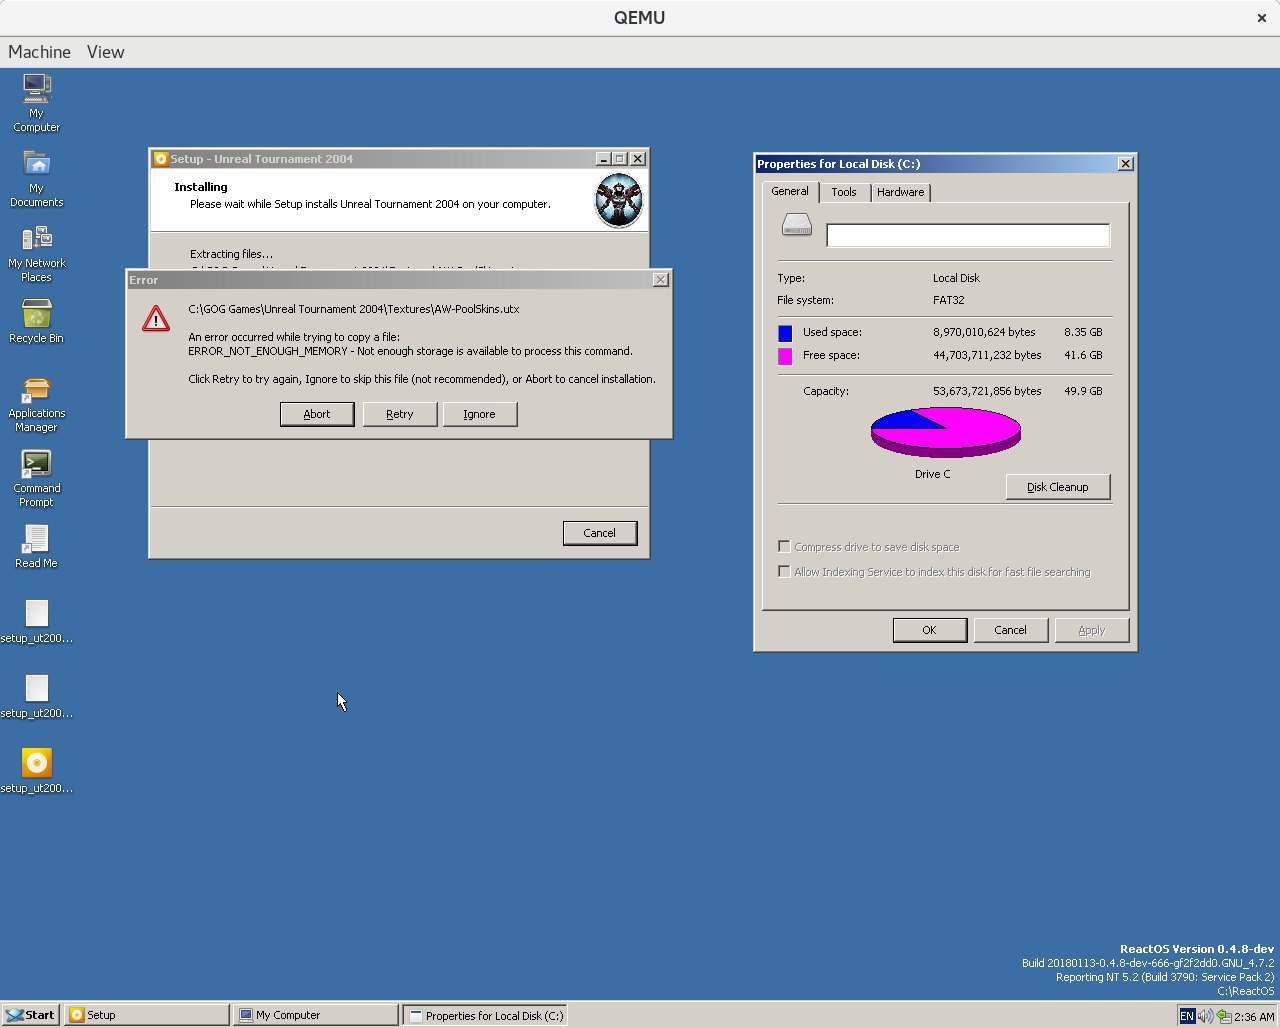Close the Error dialog with its X button
The width and height of the screenshot is (1280, 1028).
pyautogui.click(x=660, y=280)
